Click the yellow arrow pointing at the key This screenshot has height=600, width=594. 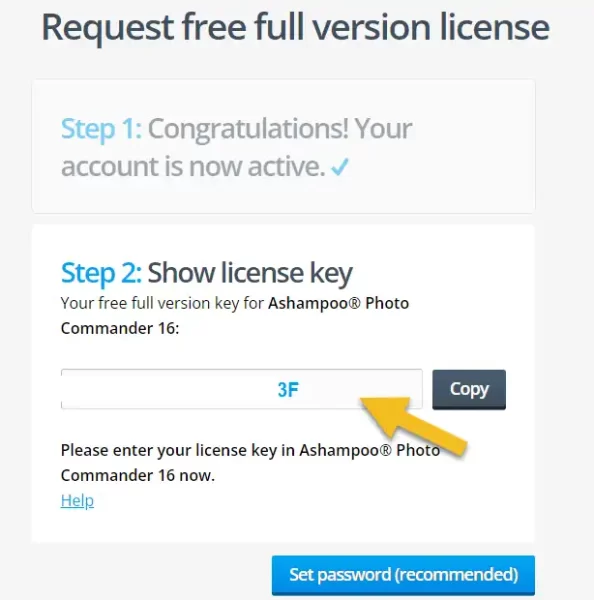click(x=413, y=425)
